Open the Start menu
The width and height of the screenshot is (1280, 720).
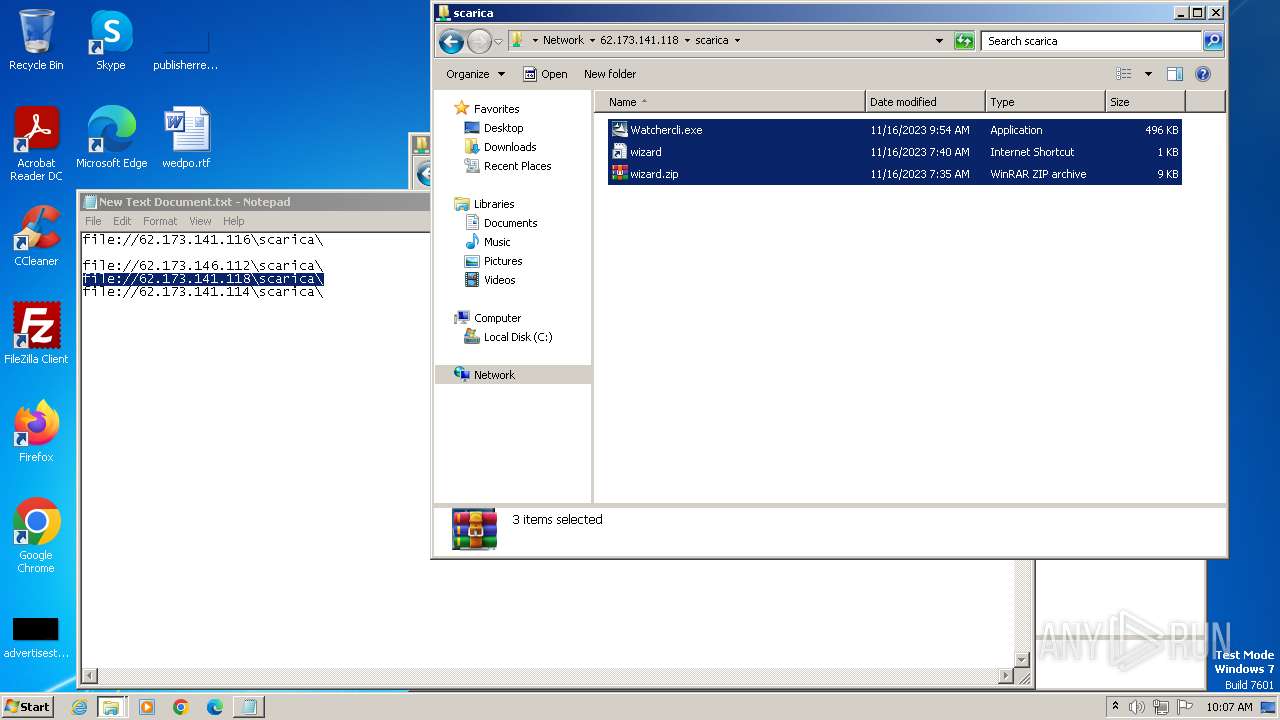point(28,707)
